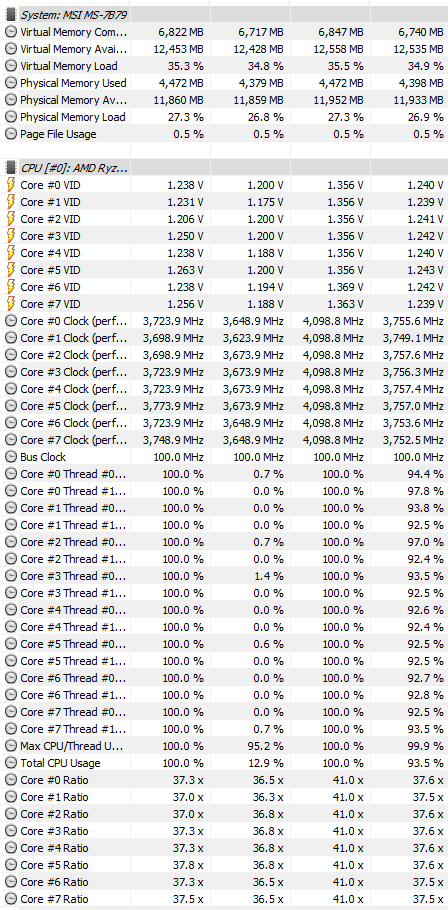This screenshot has height=910, width=448.
Task: Click the icon for Core #0 Ratio
Action: click(x=10, y=780)
